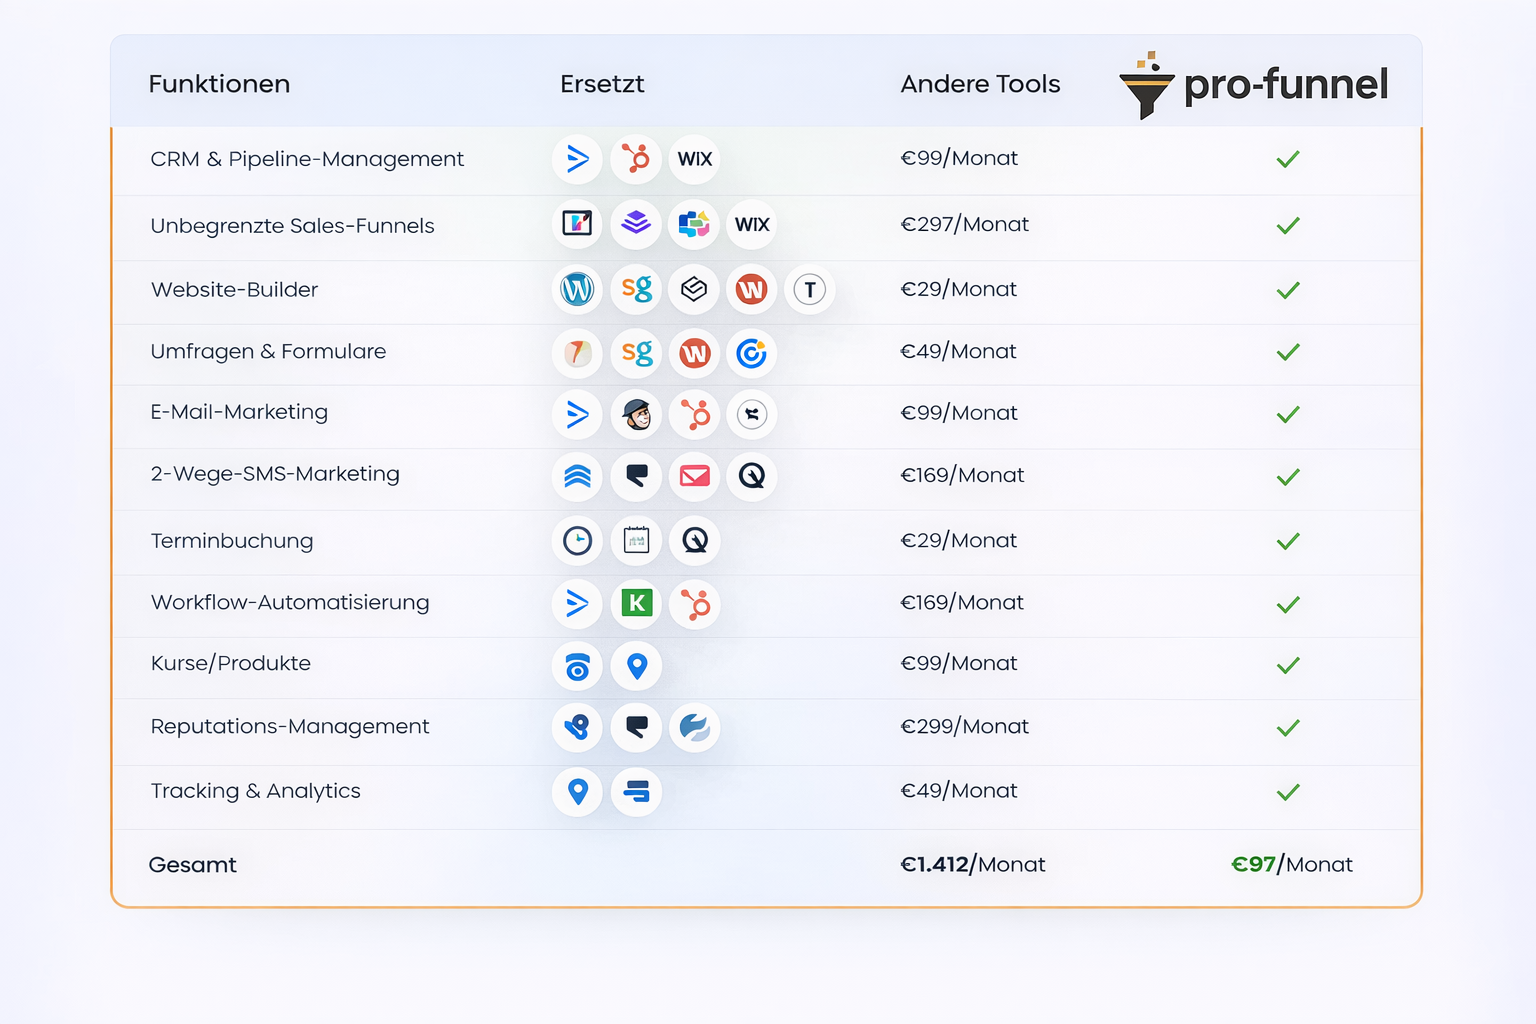Click the green checkmark for CRM & Pipeline-Management
1536x1024 pixels.
[1288, 159]
